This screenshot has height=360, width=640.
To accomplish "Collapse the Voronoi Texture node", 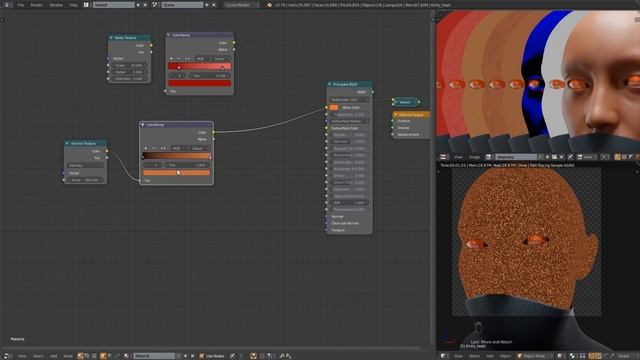I will pyautogui.click(x=67, y=143).
